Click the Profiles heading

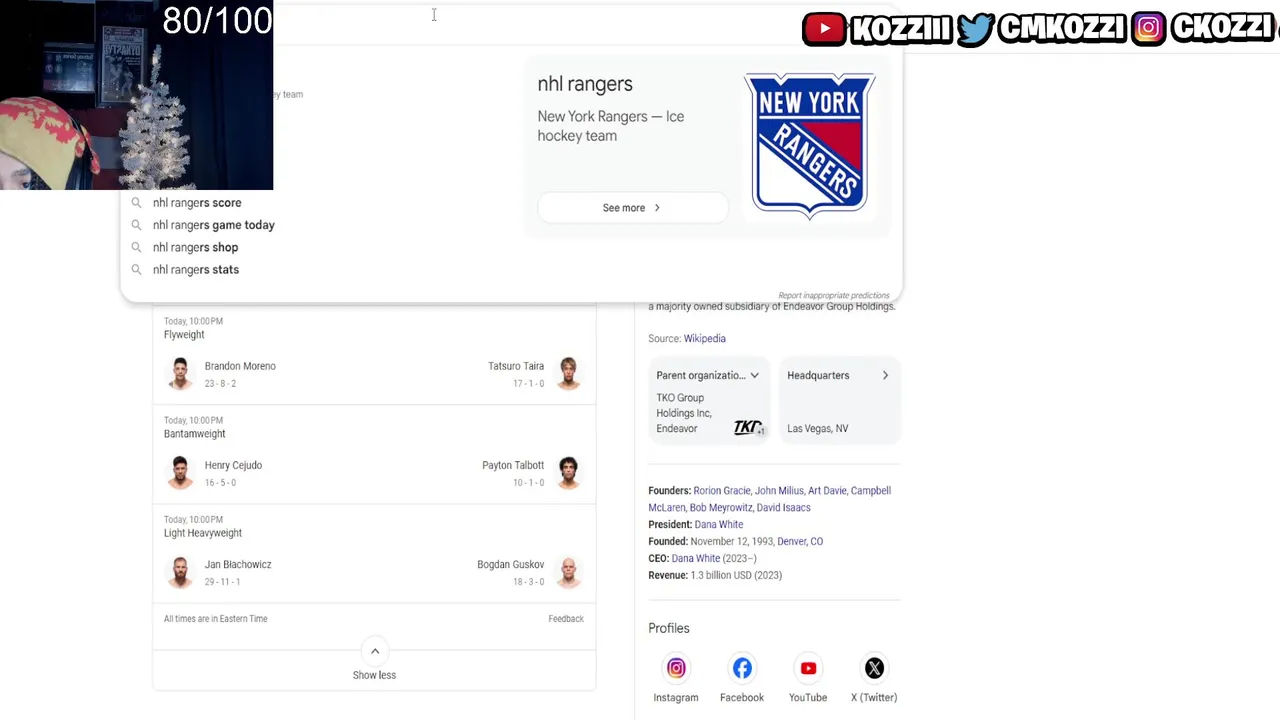coord(669,628)
